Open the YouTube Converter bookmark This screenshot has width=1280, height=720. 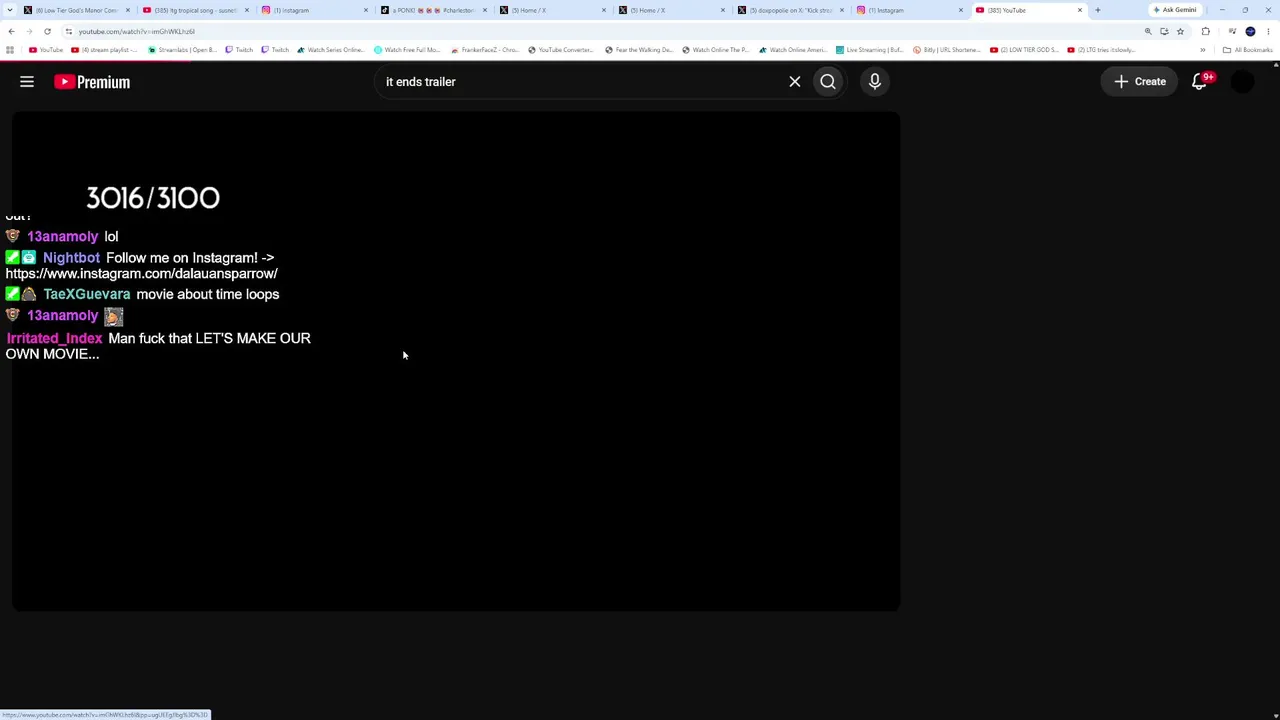coord(561,50)
